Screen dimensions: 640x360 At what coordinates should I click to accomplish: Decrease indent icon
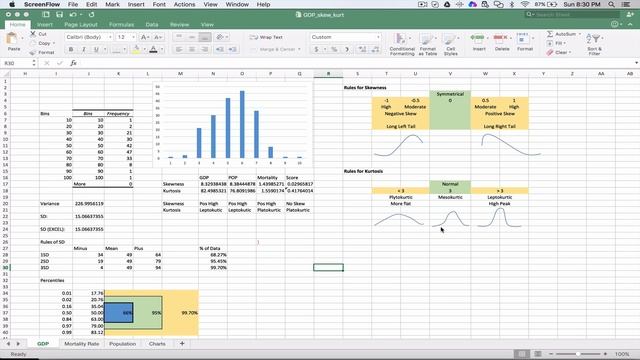[220, 49]
